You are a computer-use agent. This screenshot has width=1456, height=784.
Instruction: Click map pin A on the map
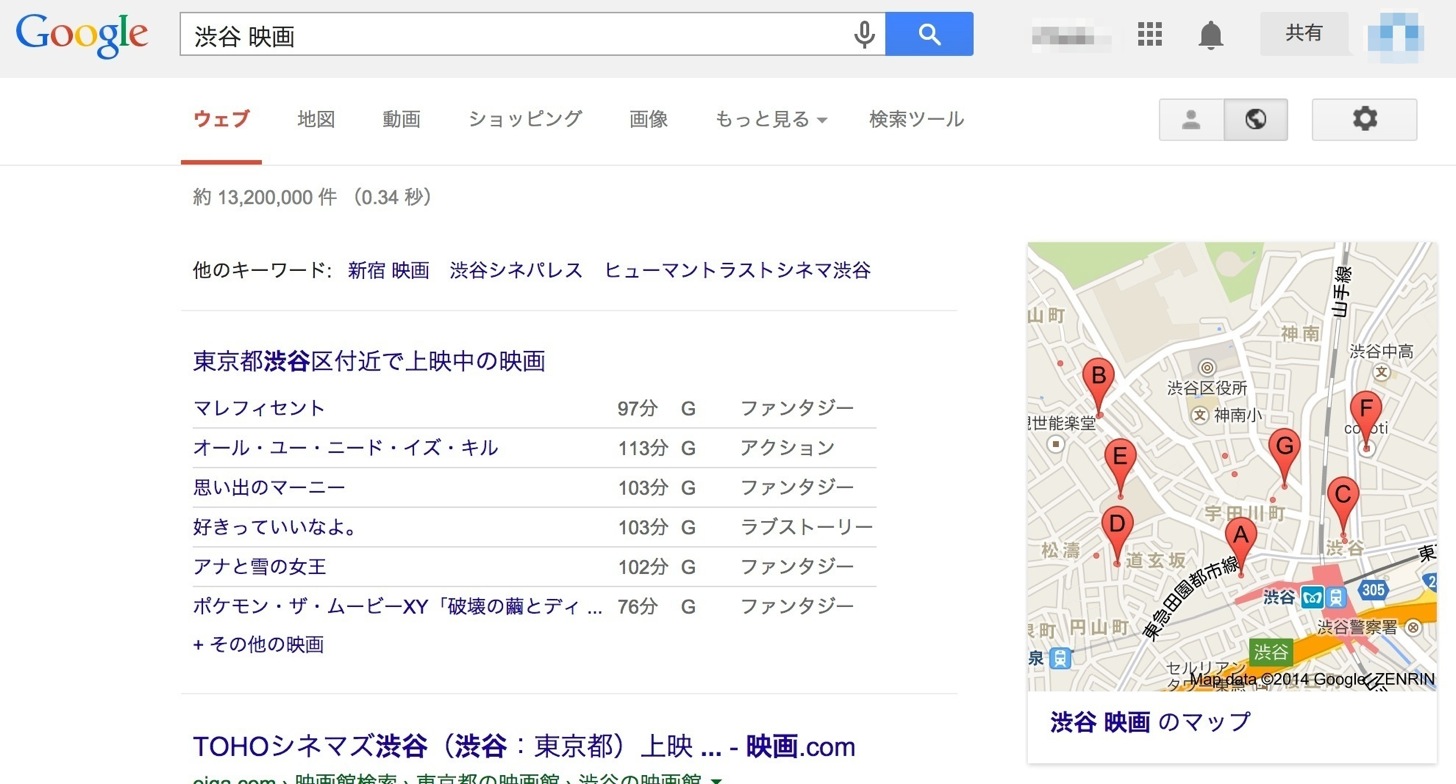(x=1240, y=547)
